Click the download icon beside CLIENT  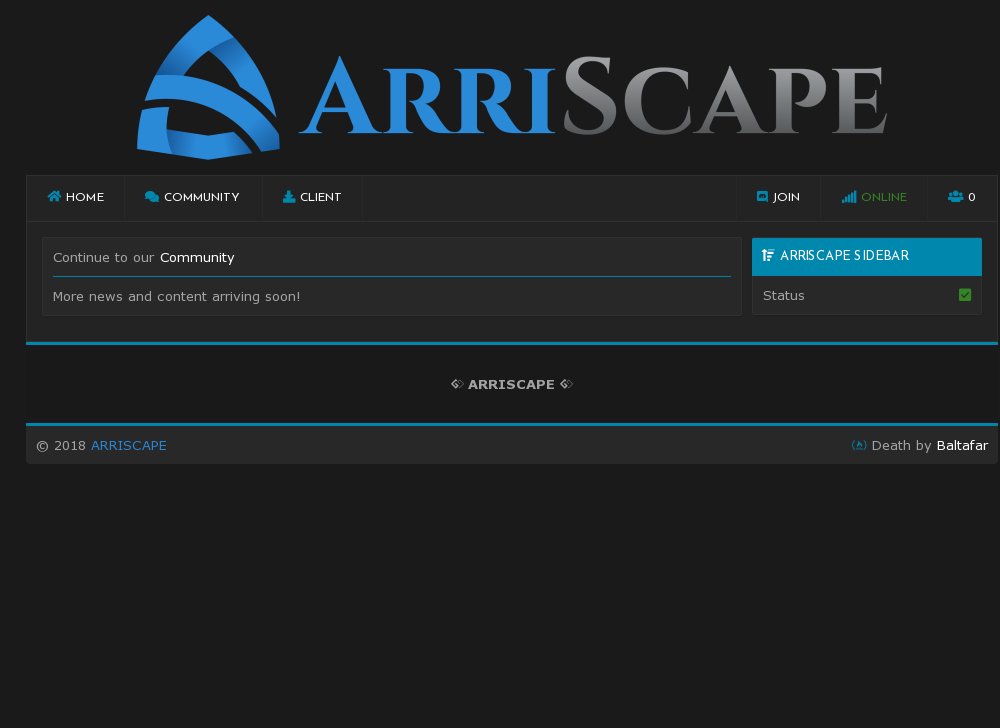pyautogui.click(x=288, y=197)
